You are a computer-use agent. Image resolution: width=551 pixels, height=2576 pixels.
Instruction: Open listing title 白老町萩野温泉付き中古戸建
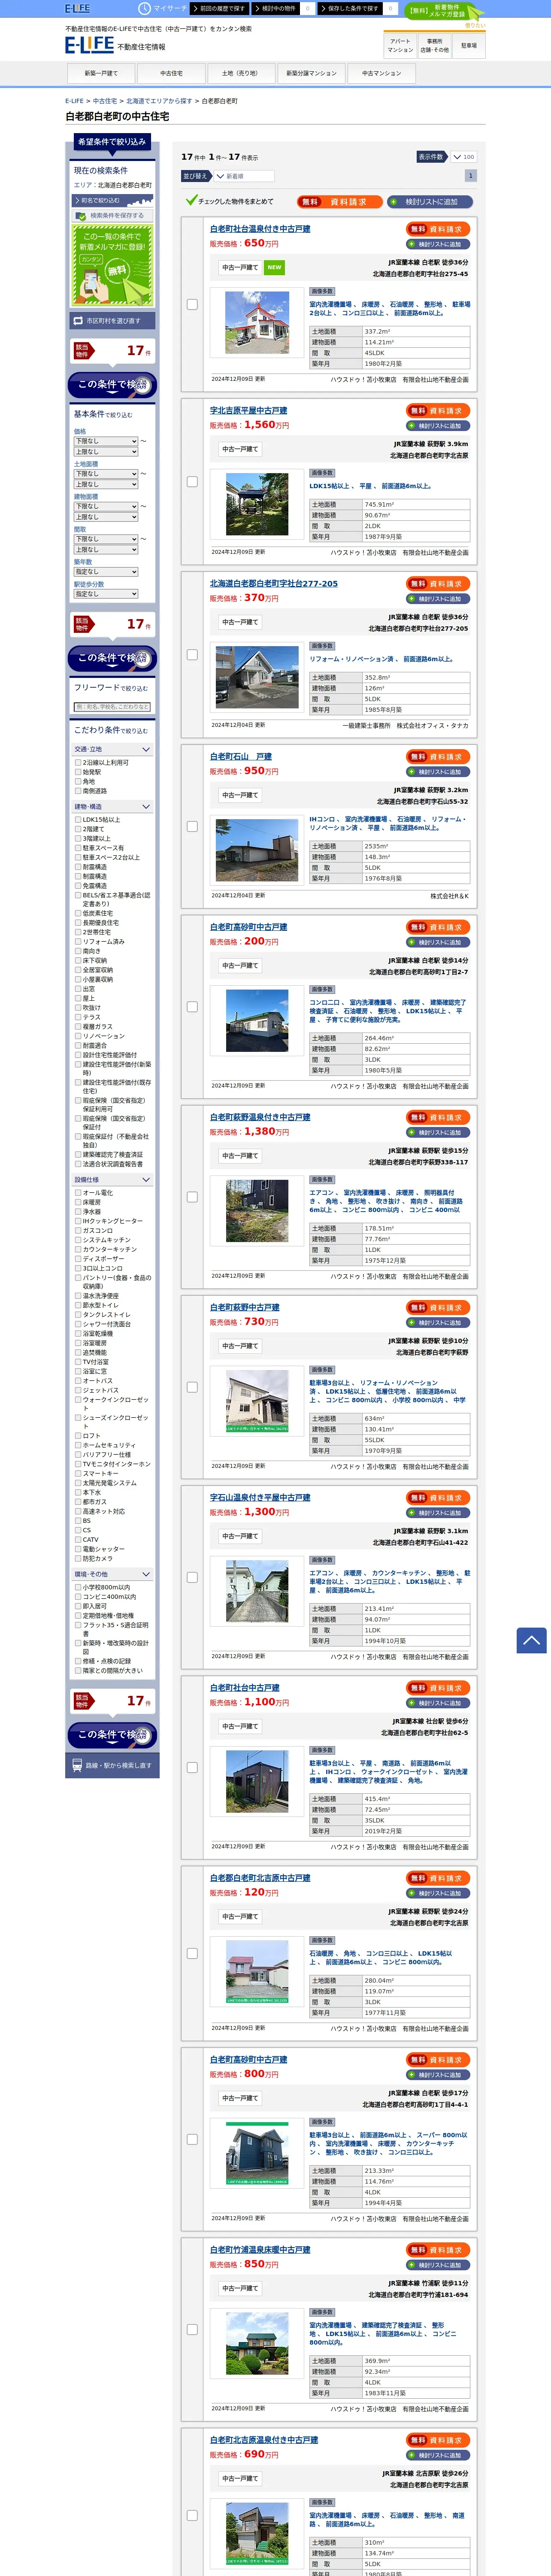click(x=260, y=1117)
